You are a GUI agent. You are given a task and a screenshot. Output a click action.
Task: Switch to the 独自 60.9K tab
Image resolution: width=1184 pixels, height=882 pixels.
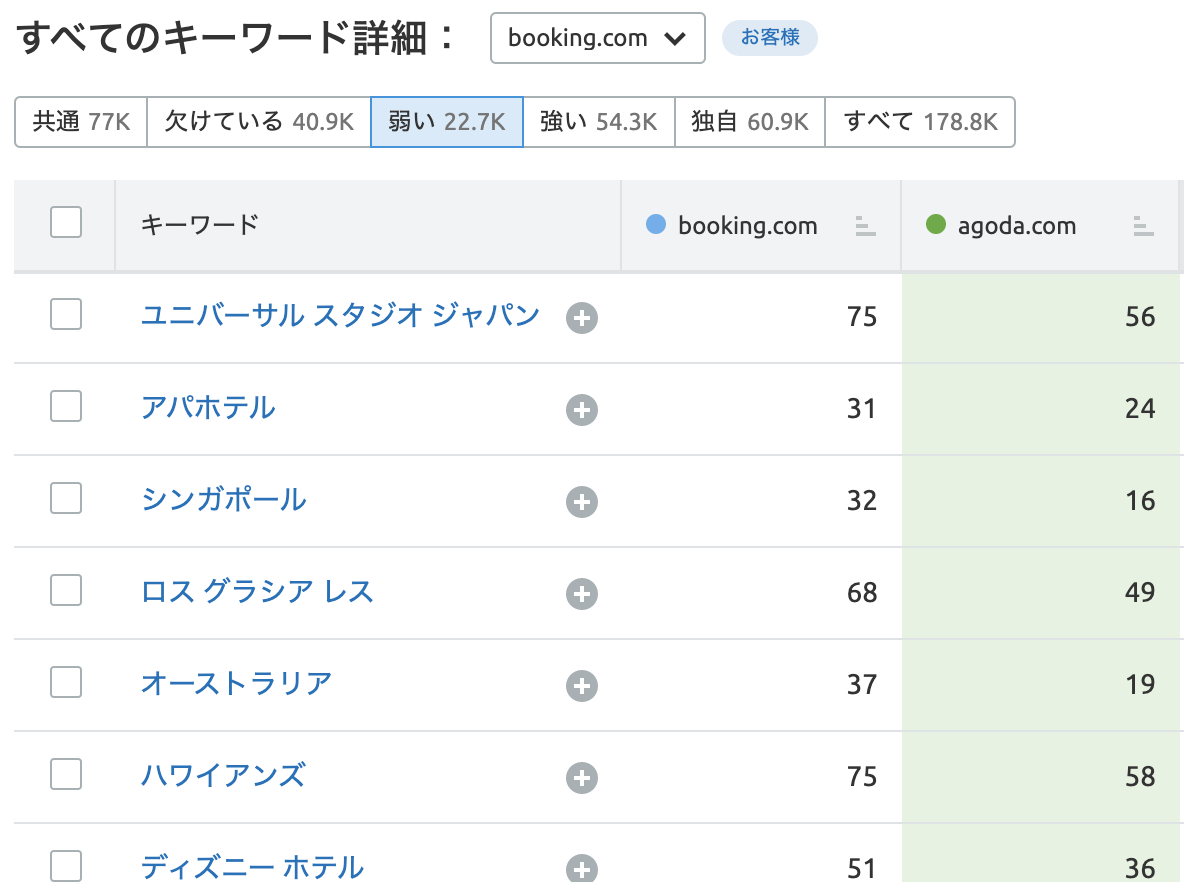coord(750,122)
